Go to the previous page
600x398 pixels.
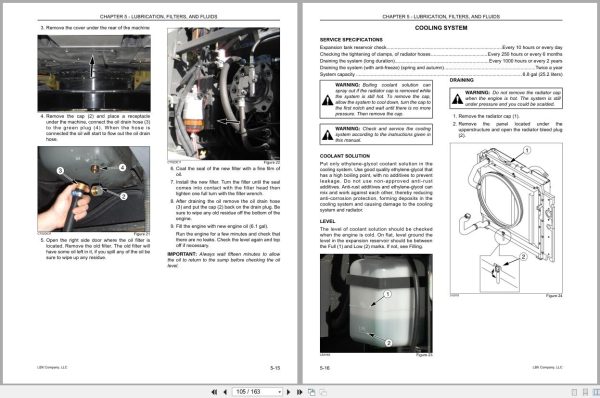click(x=225, y=392)
